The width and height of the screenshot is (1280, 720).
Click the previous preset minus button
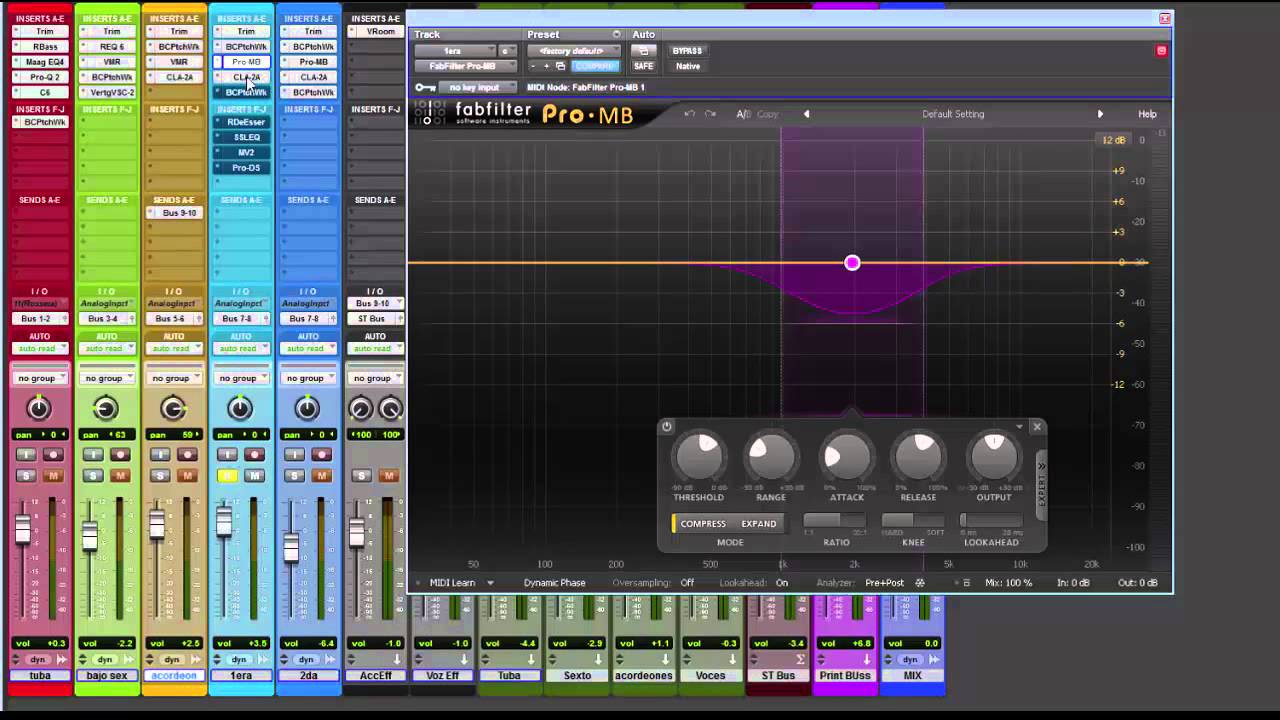(x=533, y=66)
